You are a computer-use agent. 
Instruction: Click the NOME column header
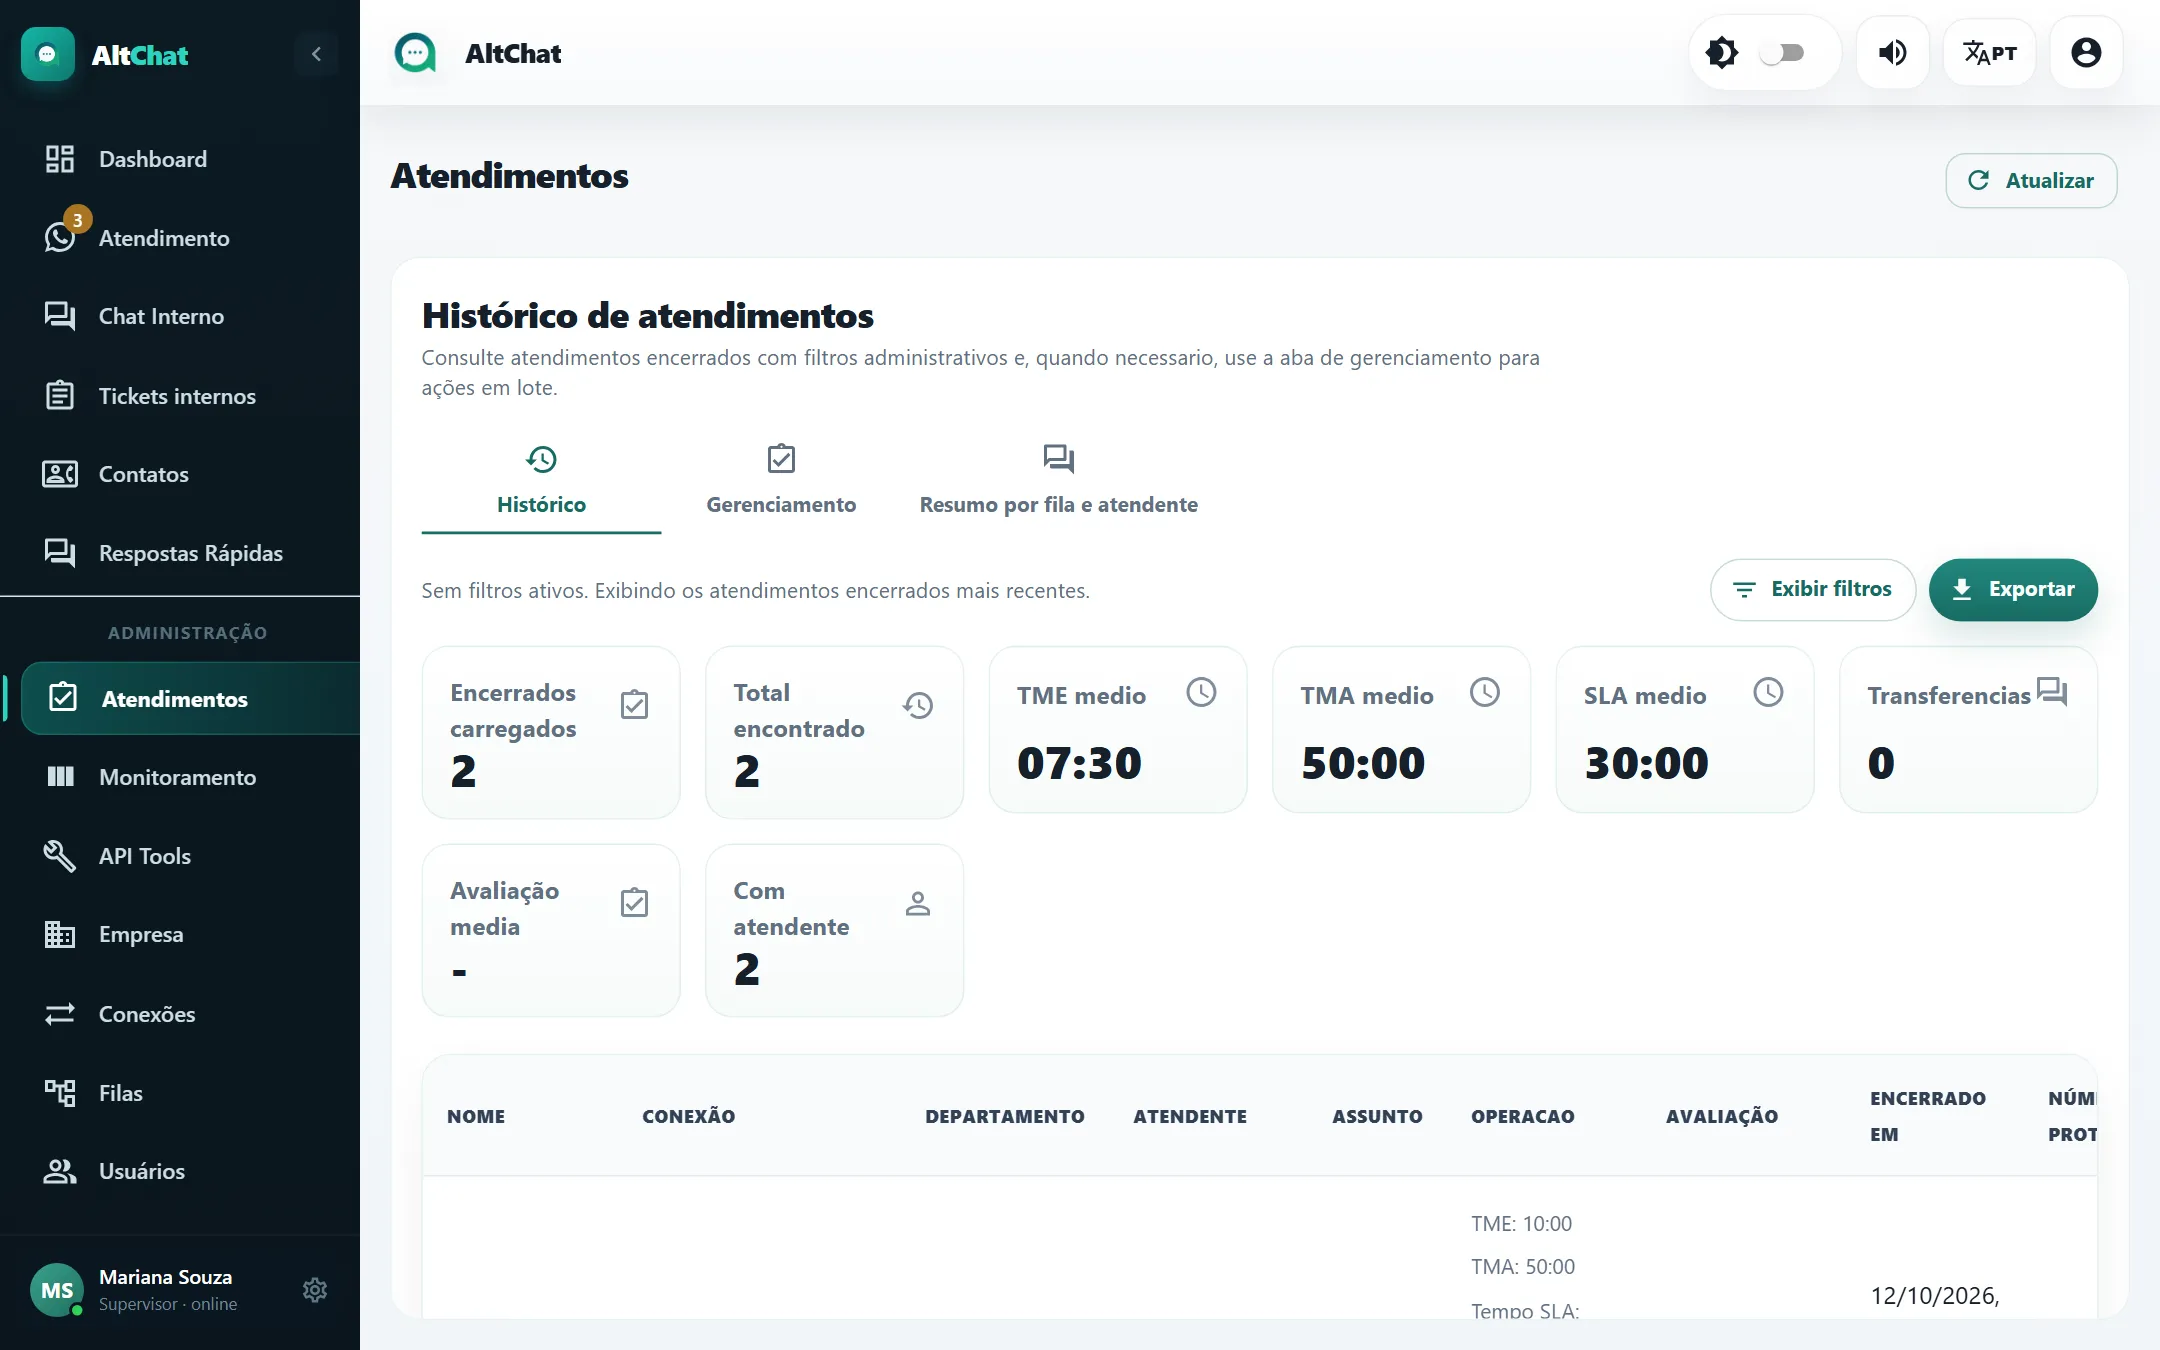(476, 1116)
